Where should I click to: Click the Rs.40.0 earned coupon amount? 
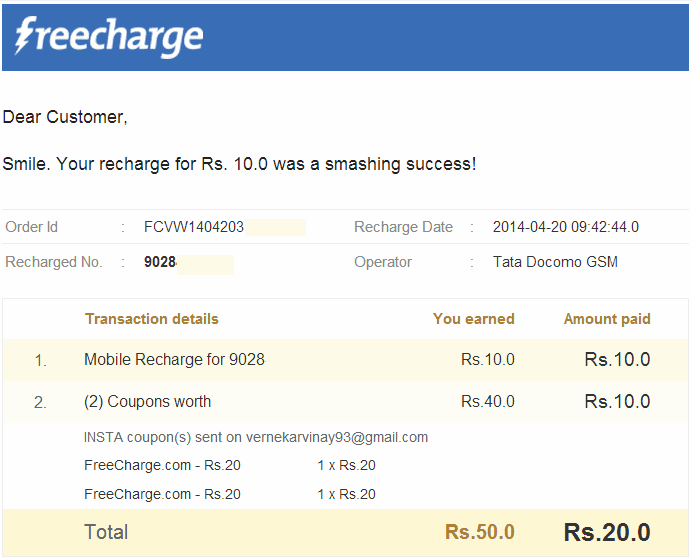pyautogui.click(x=488, y=401)
